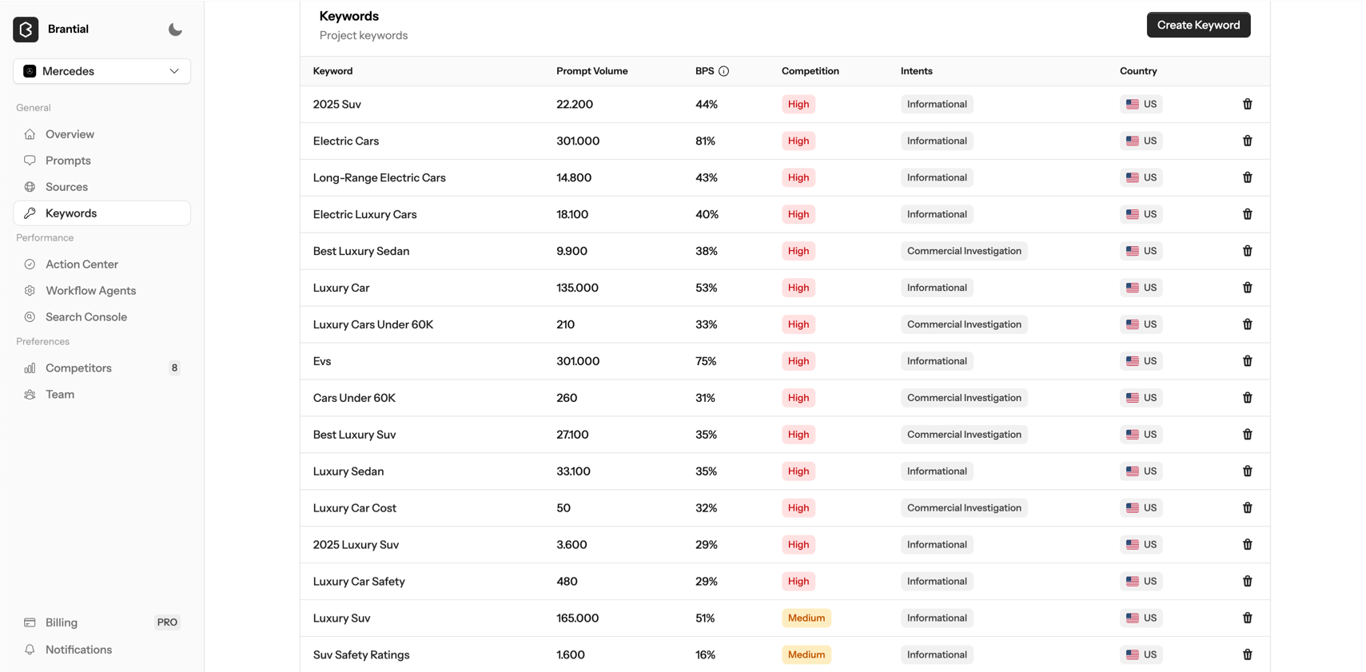Toggle dark mode with the moon icon

coord(175,29)
